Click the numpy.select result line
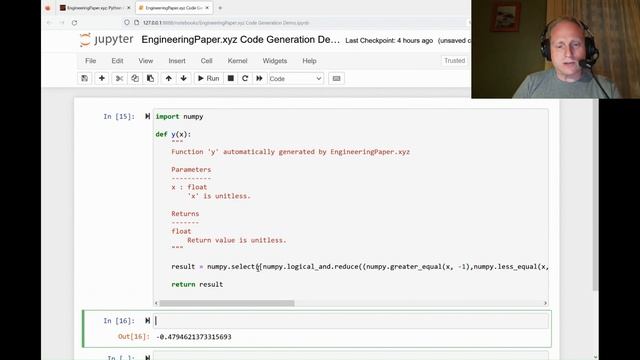This screenshot has width=640, height=360. point(360,267)
